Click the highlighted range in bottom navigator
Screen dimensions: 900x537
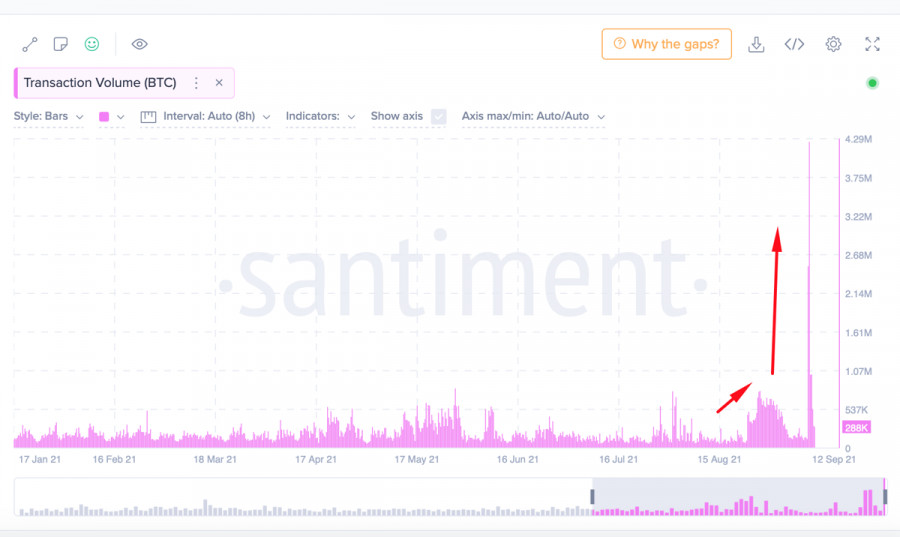pos(738,497)
